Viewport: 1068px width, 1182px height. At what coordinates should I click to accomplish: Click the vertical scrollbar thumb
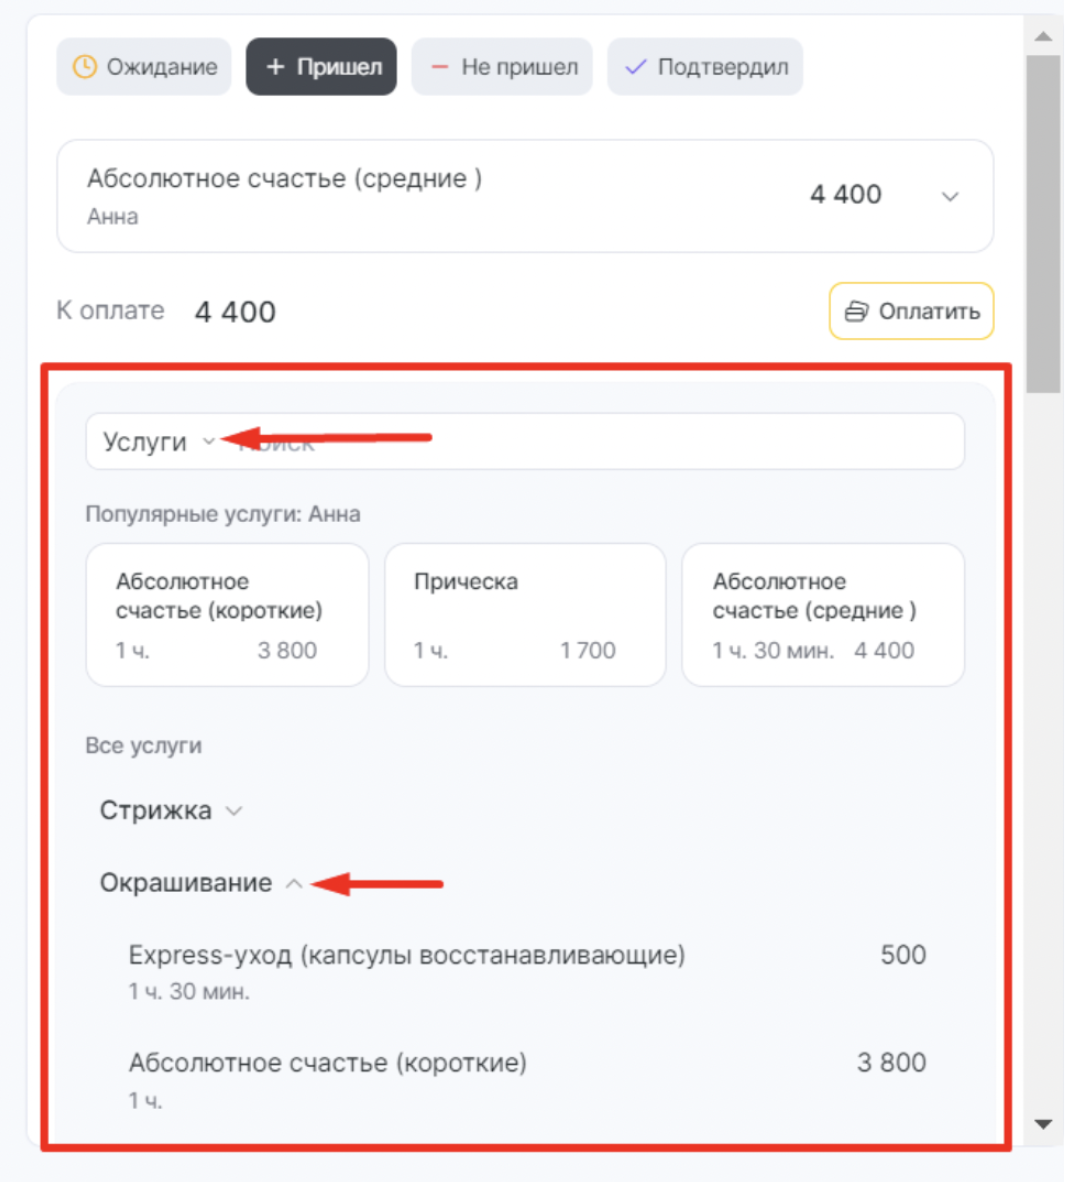(1043, 224)
